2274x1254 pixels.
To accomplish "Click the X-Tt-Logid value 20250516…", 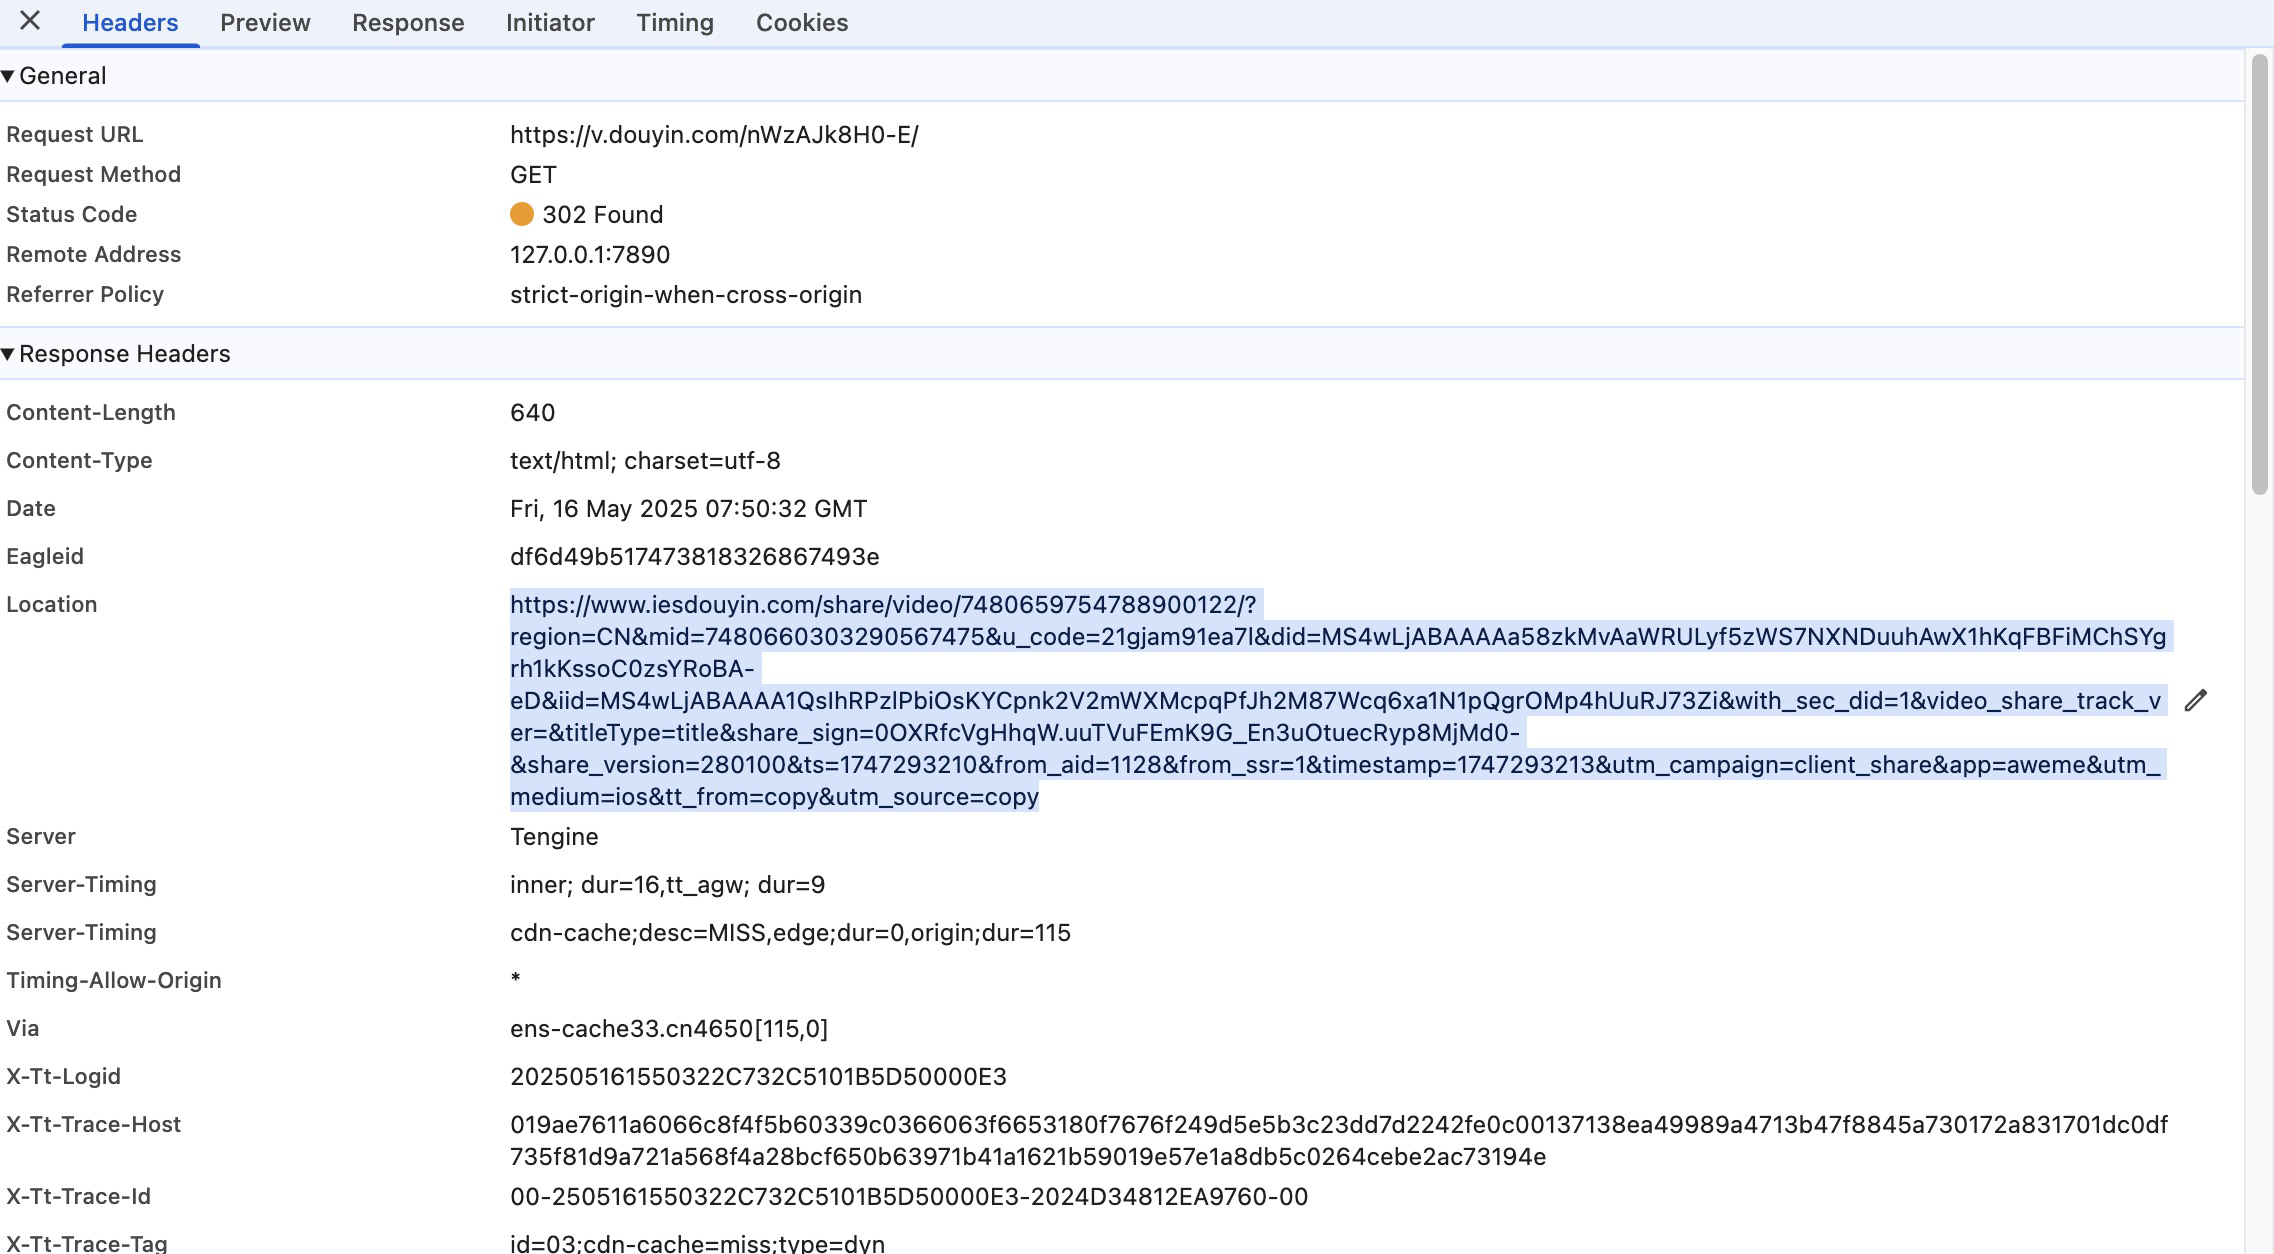I will (x=758, y=1077).
